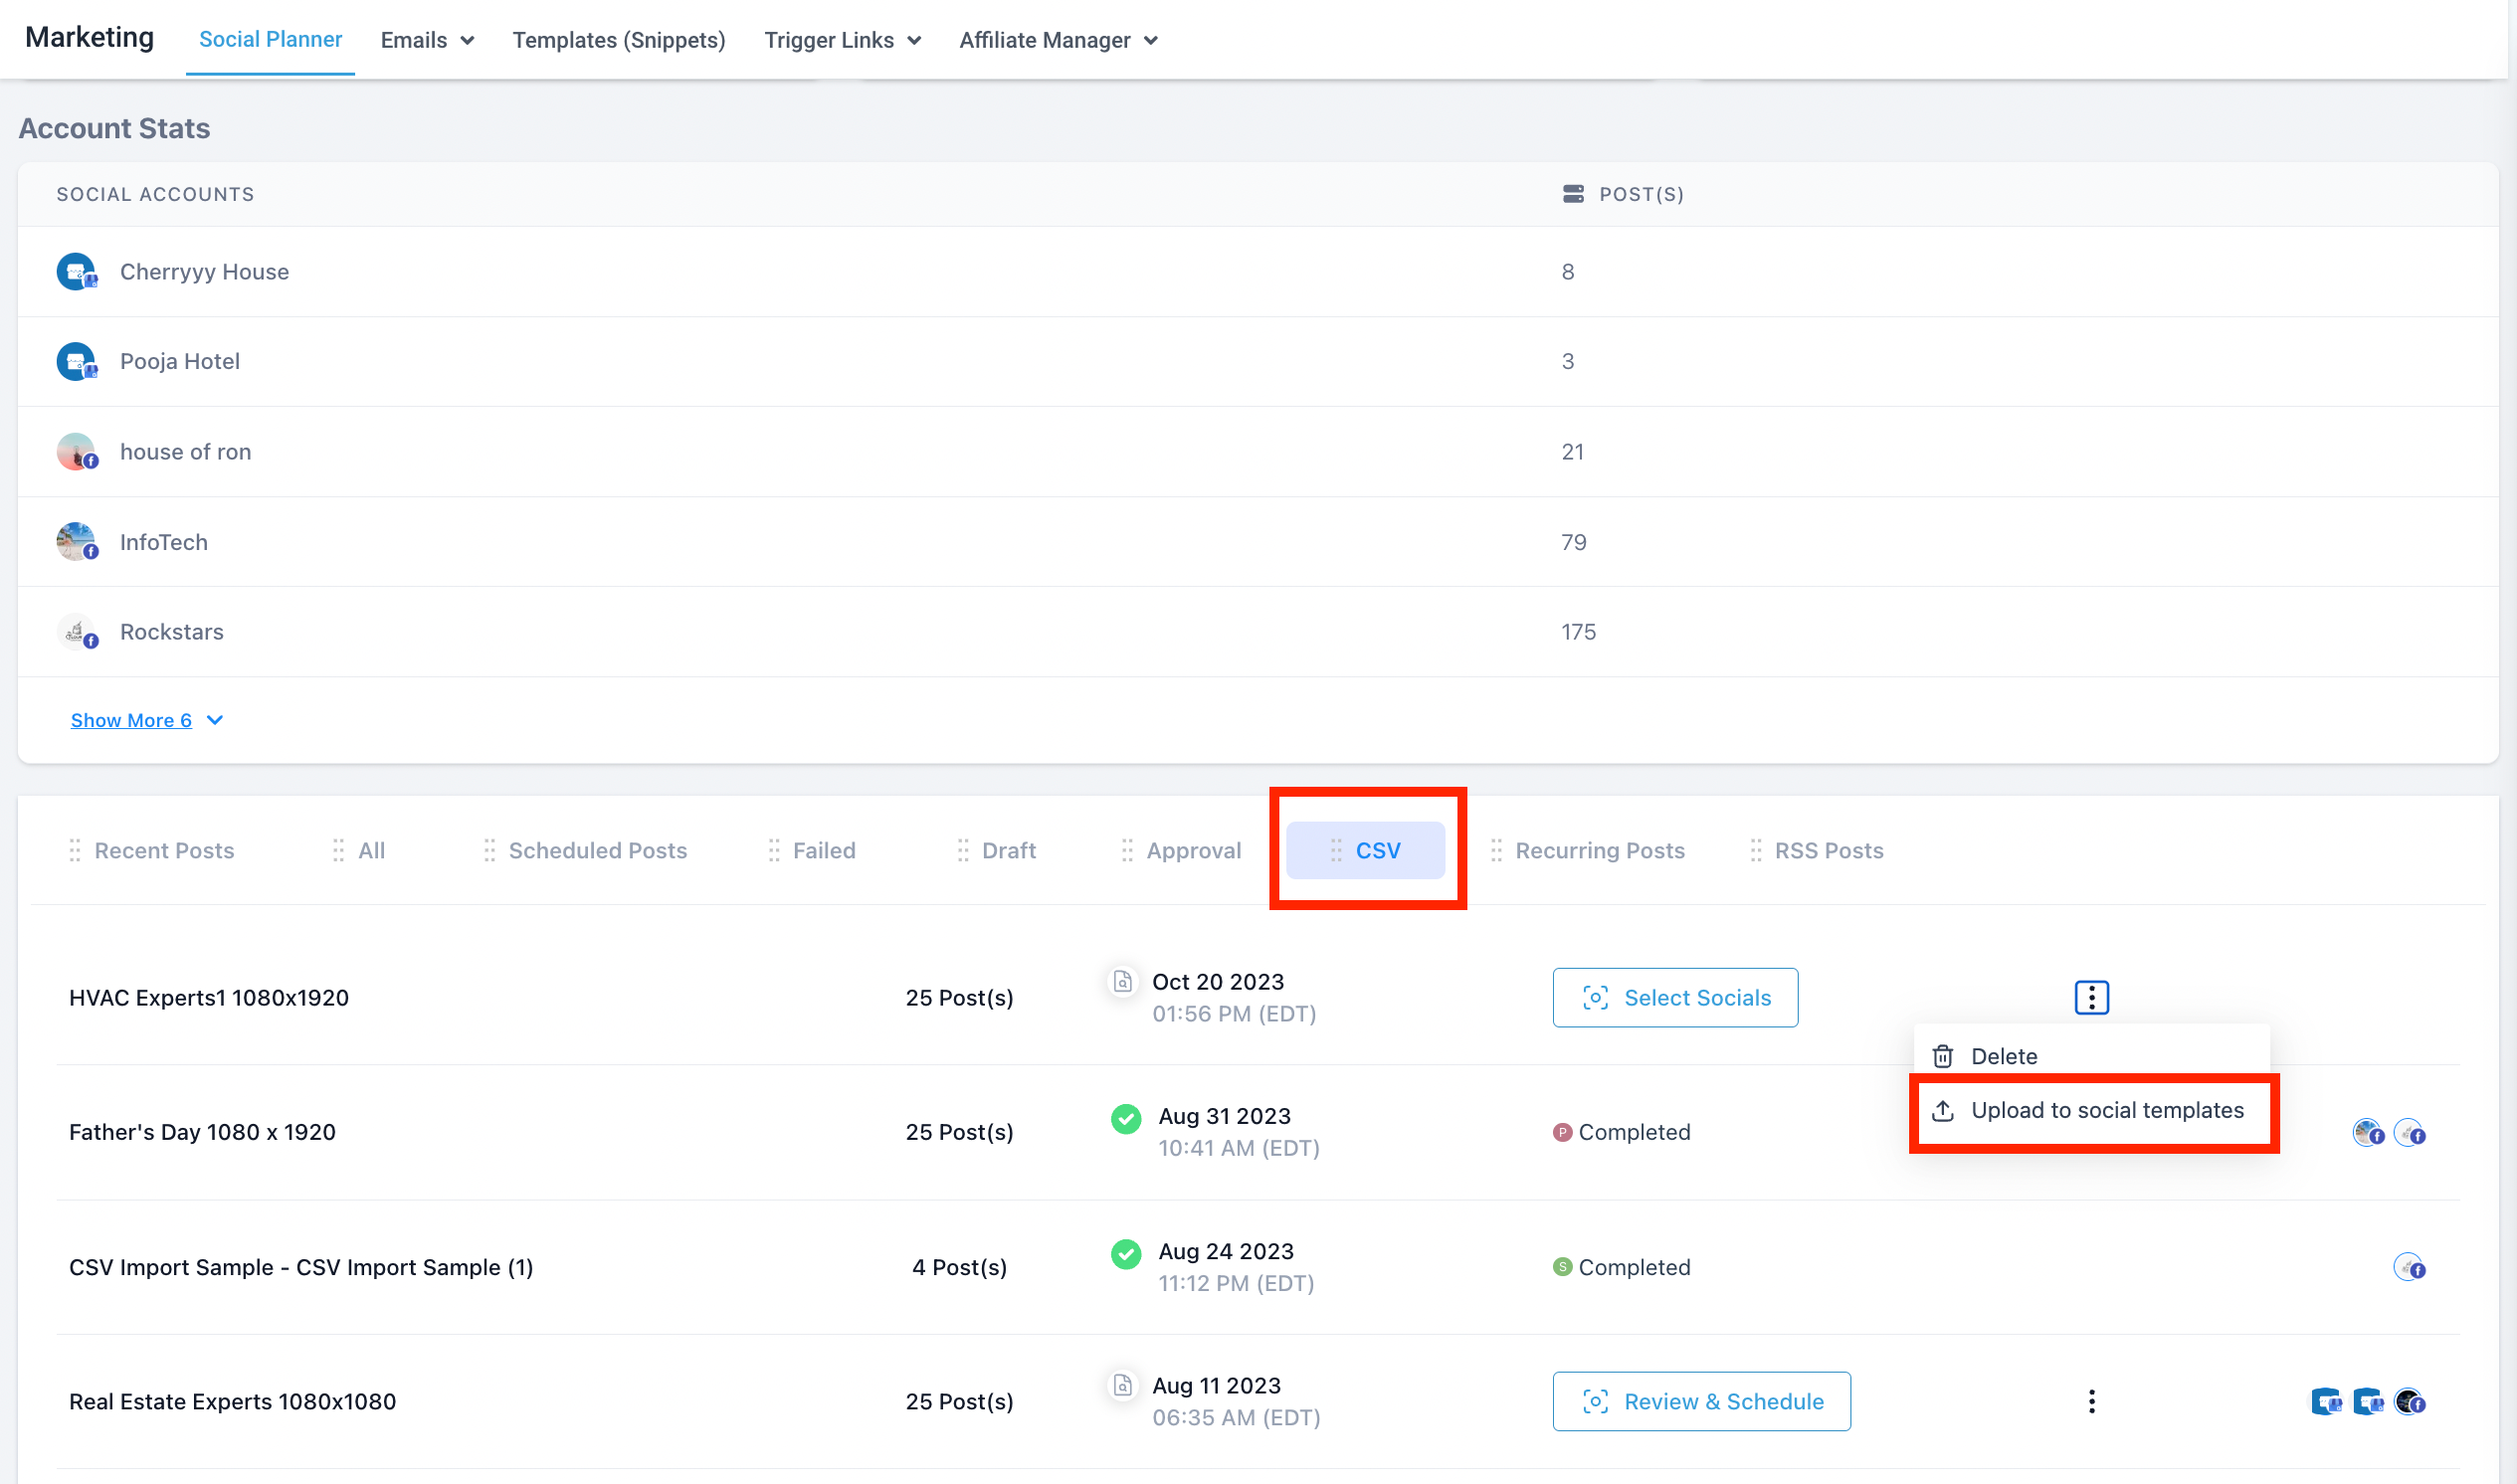Image resolution: width=2517 pixels, height=1484 pixels.
Task: Click green check beside Aug 24 2023
Action: pos(1126,1253)
